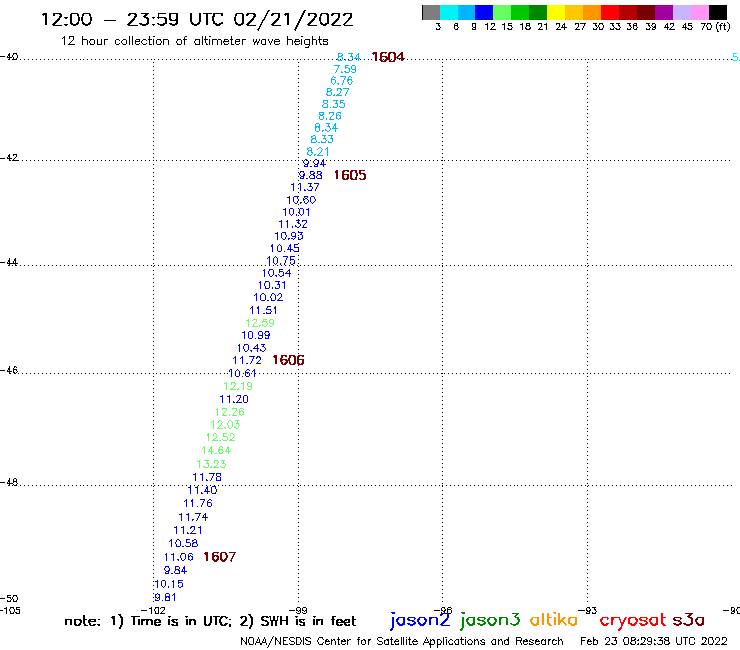Click the wave height value 8.21
The width and height of the screenshot is (740, 650).
318,152
